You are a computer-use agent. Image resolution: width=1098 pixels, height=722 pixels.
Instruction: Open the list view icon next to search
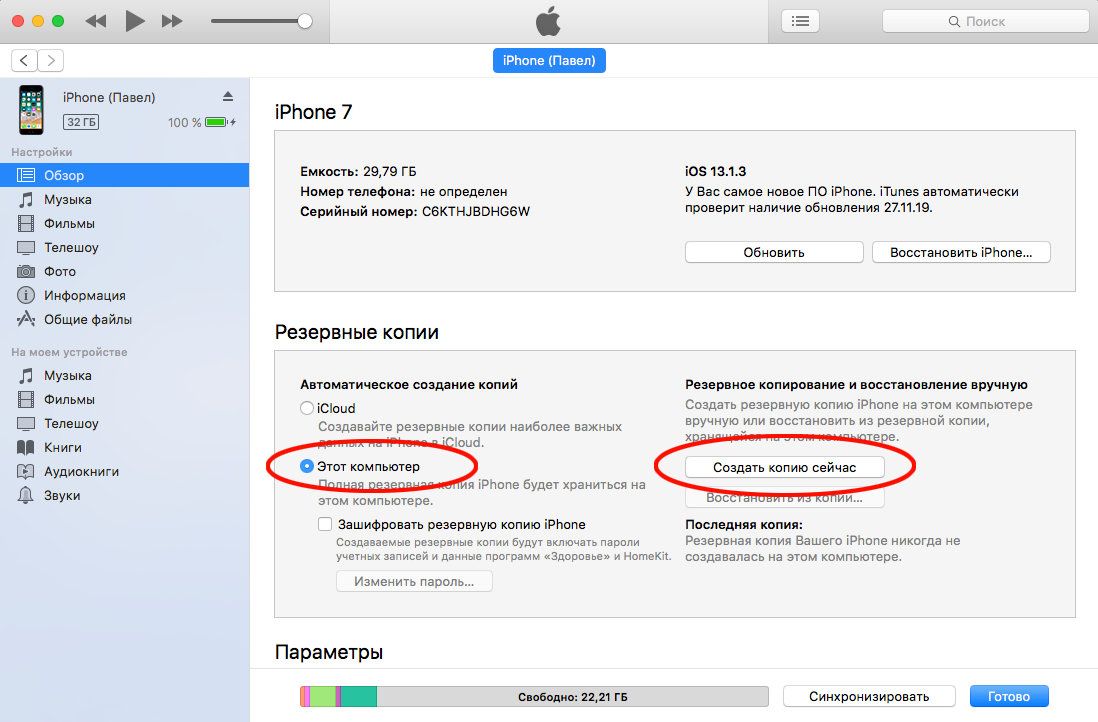click(x=800, y=21)
